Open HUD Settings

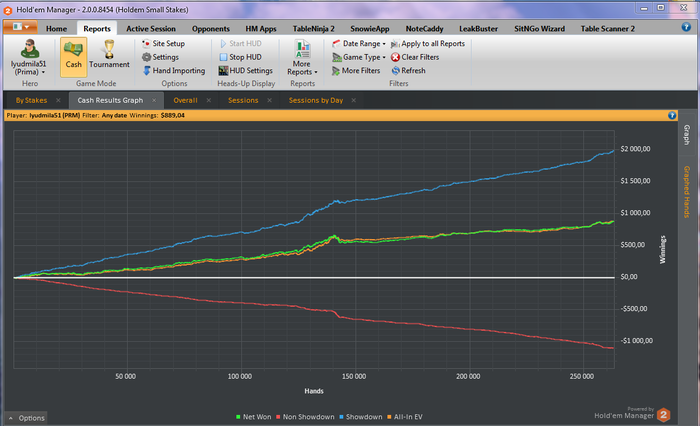pyautogui.click(x=246, y=71)
